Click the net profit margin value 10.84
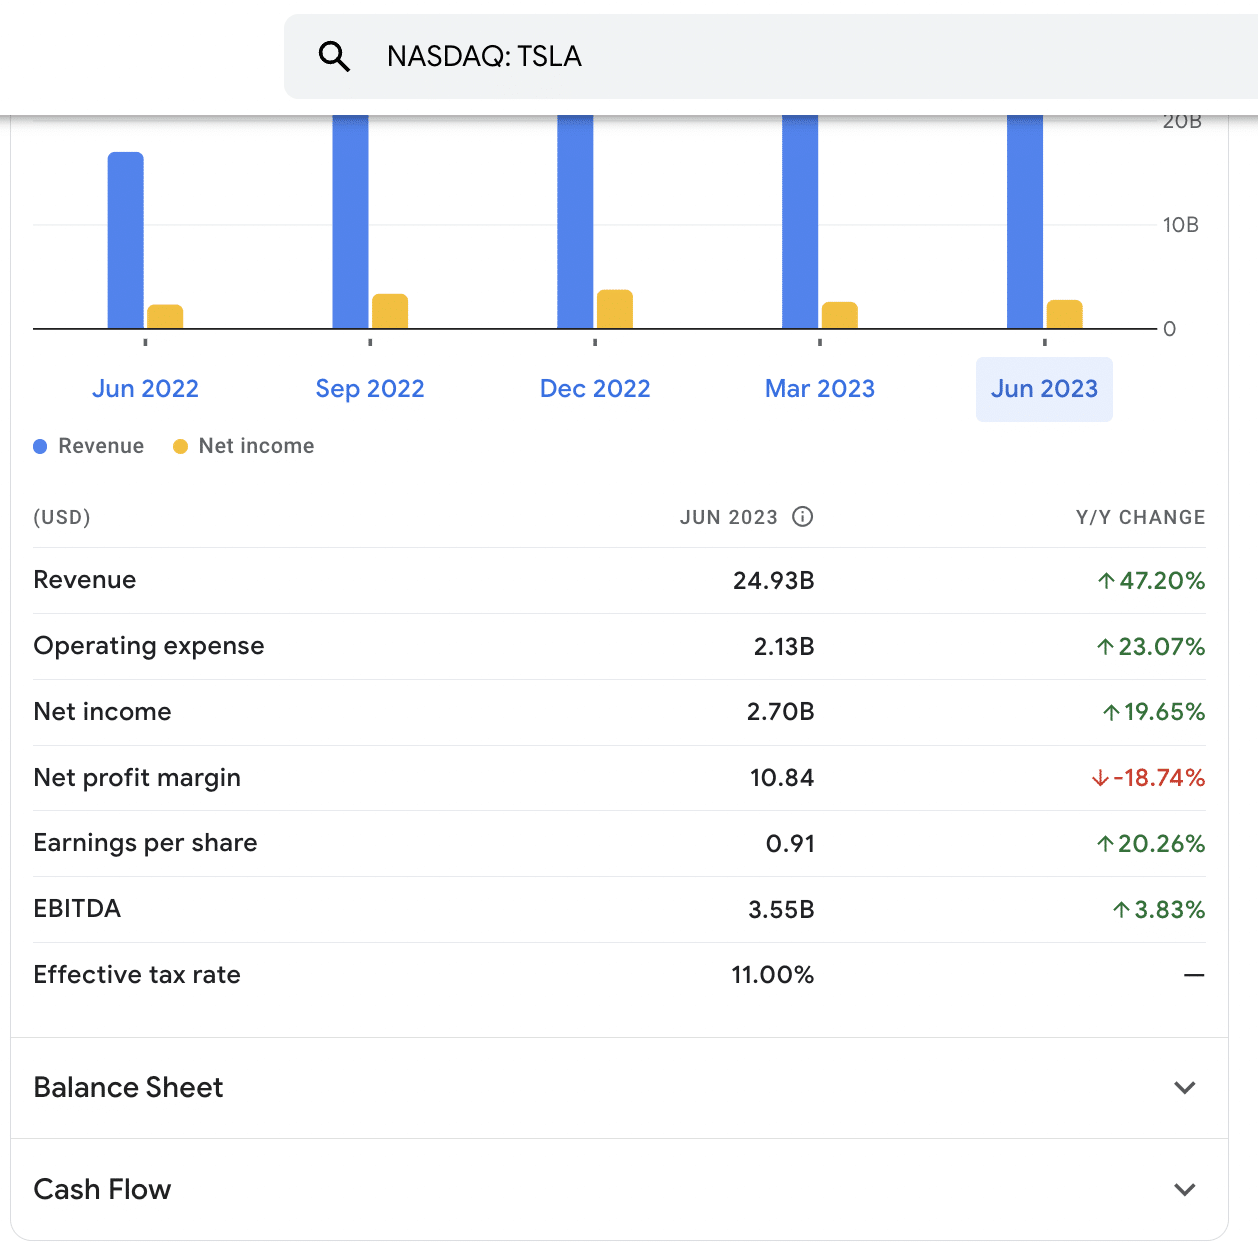 tap(782, 778)
